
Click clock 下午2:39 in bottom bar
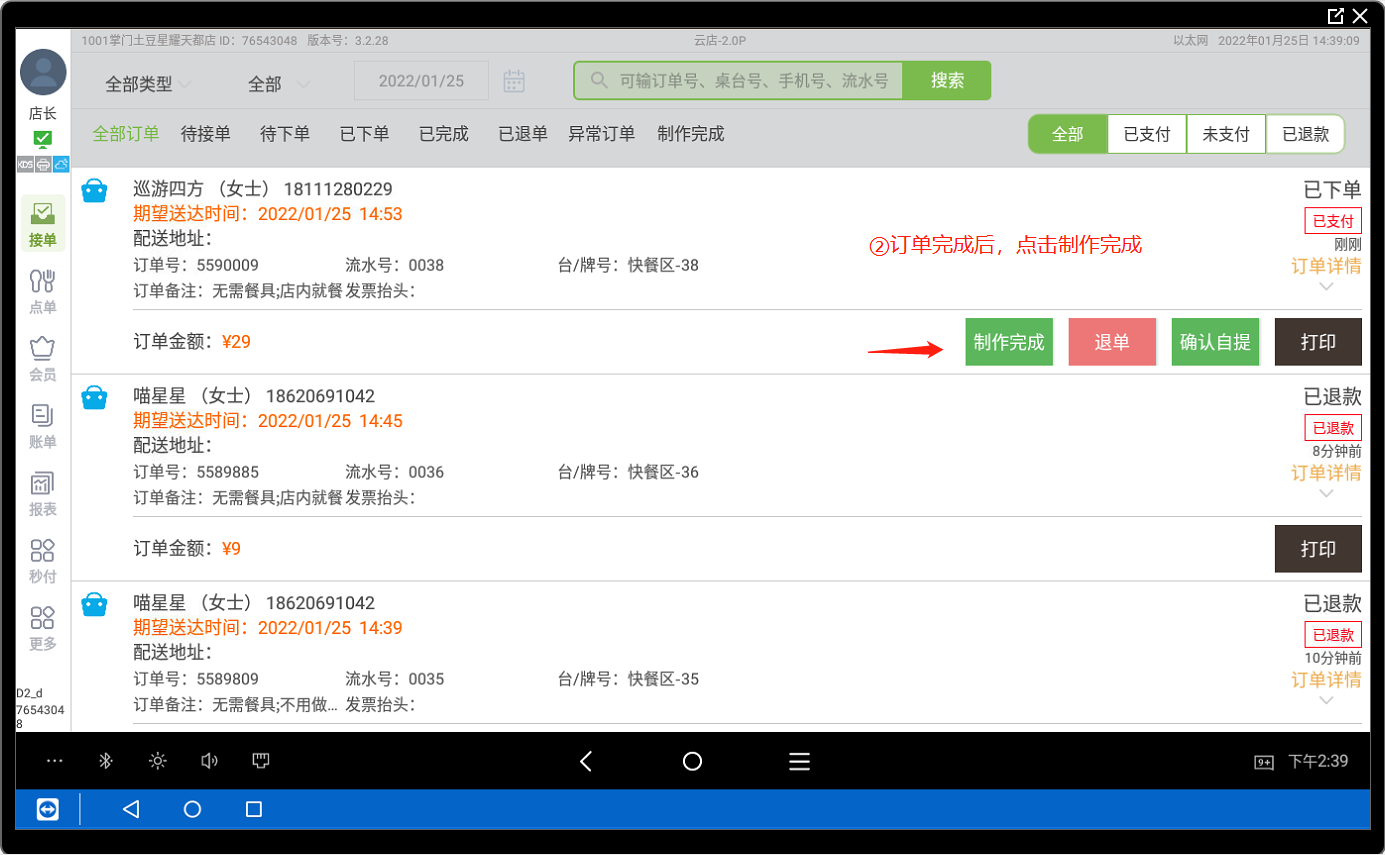[x=1318, y=761]
